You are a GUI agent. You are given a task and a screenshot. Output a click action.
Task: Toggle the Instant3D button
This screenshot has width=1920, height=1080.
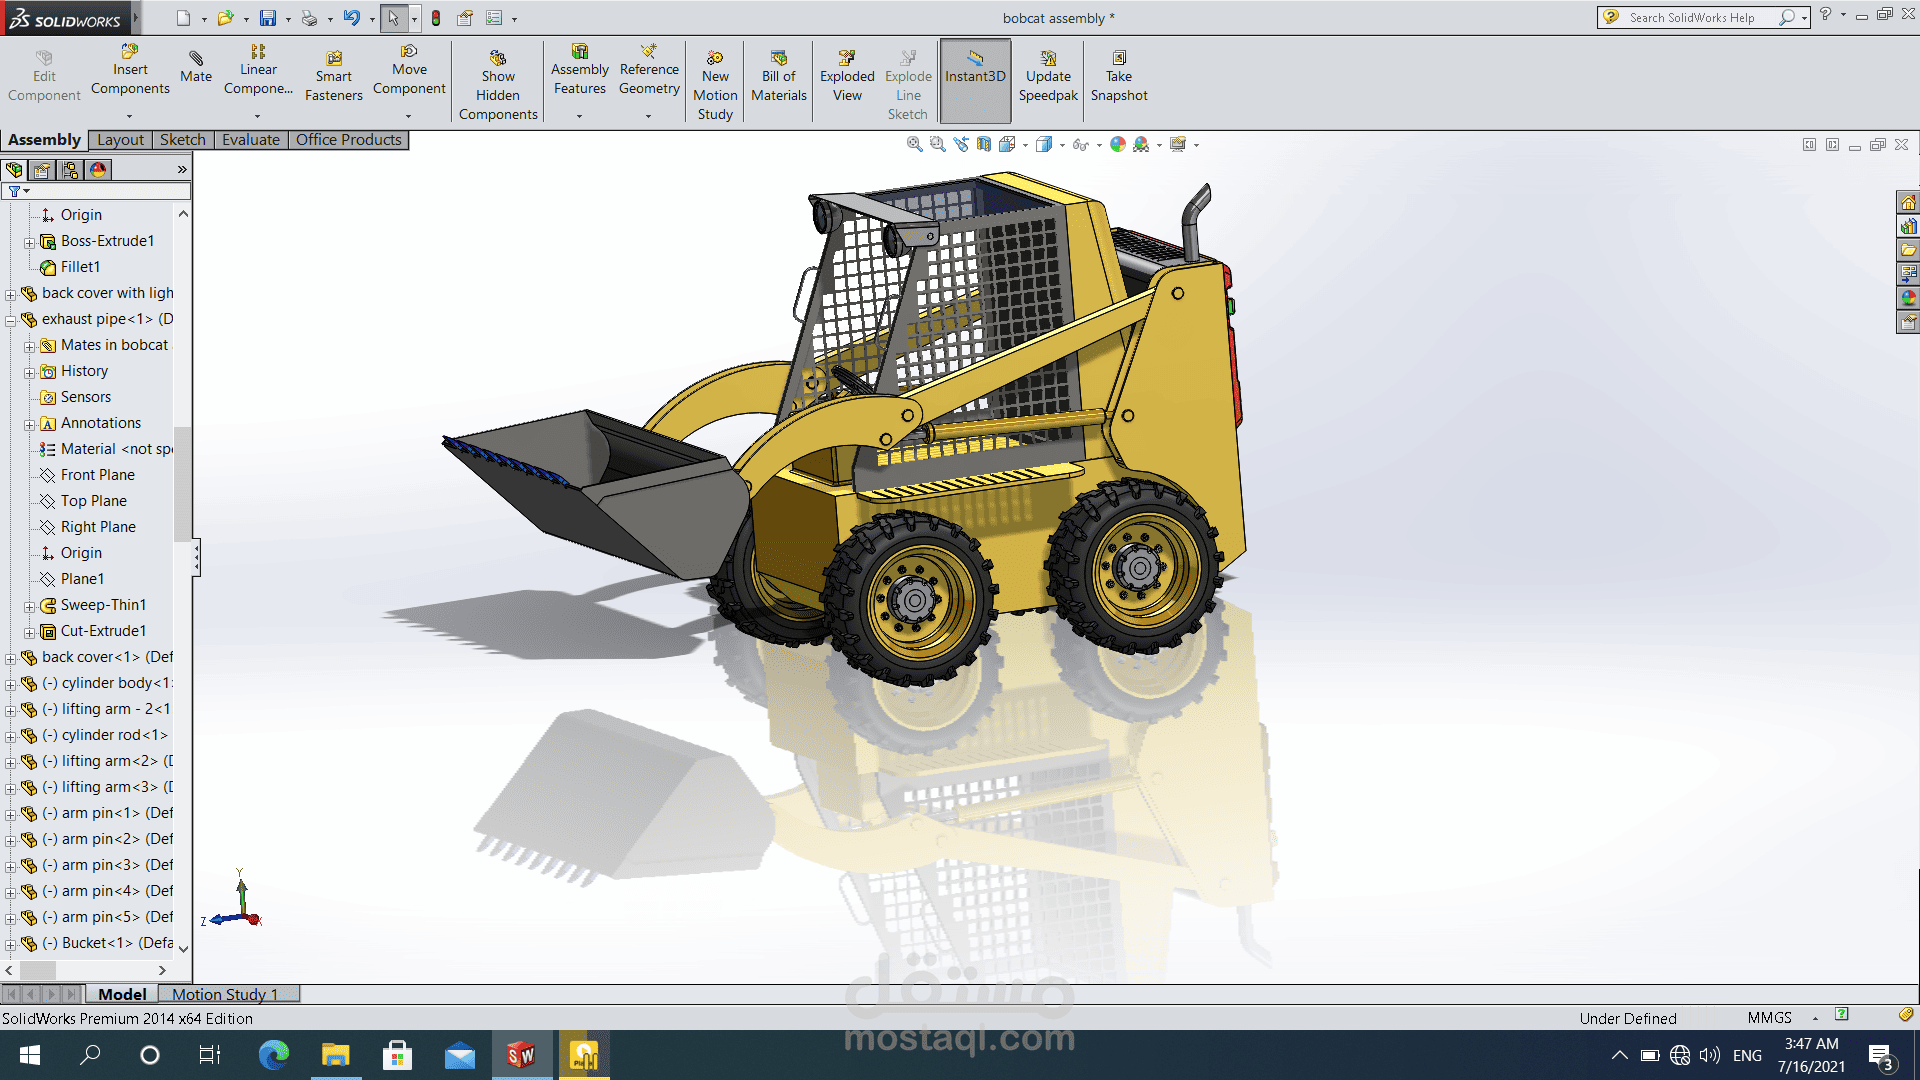click(975, 80)
